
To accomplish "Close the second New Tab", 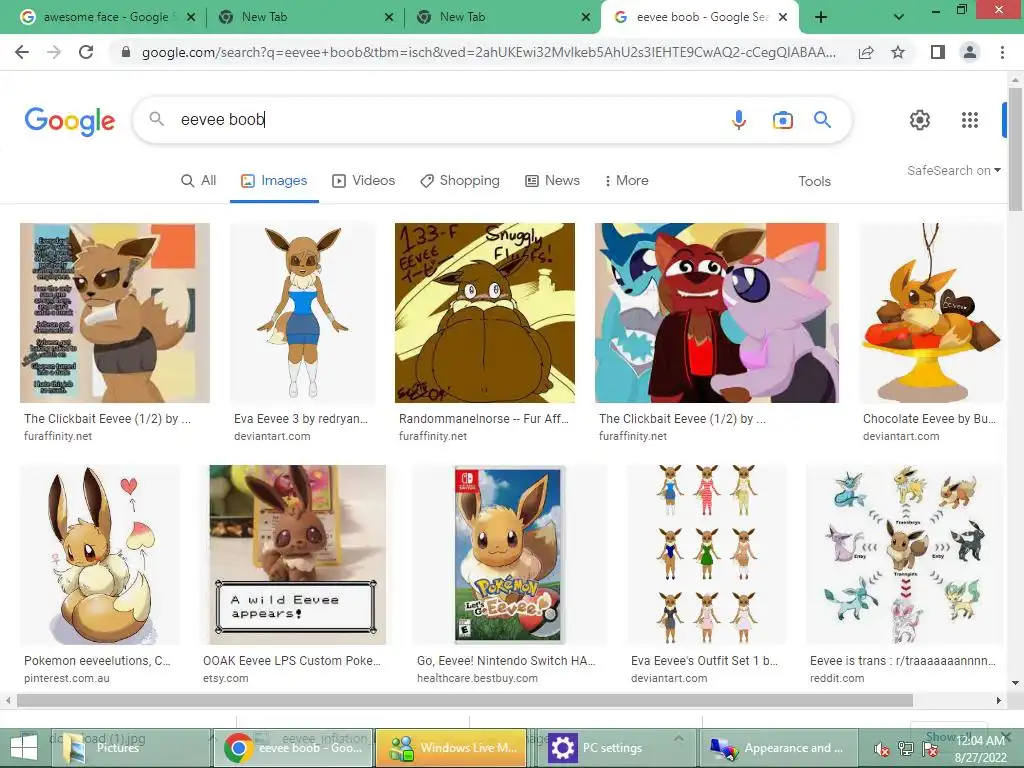I will tap(586, 17).
